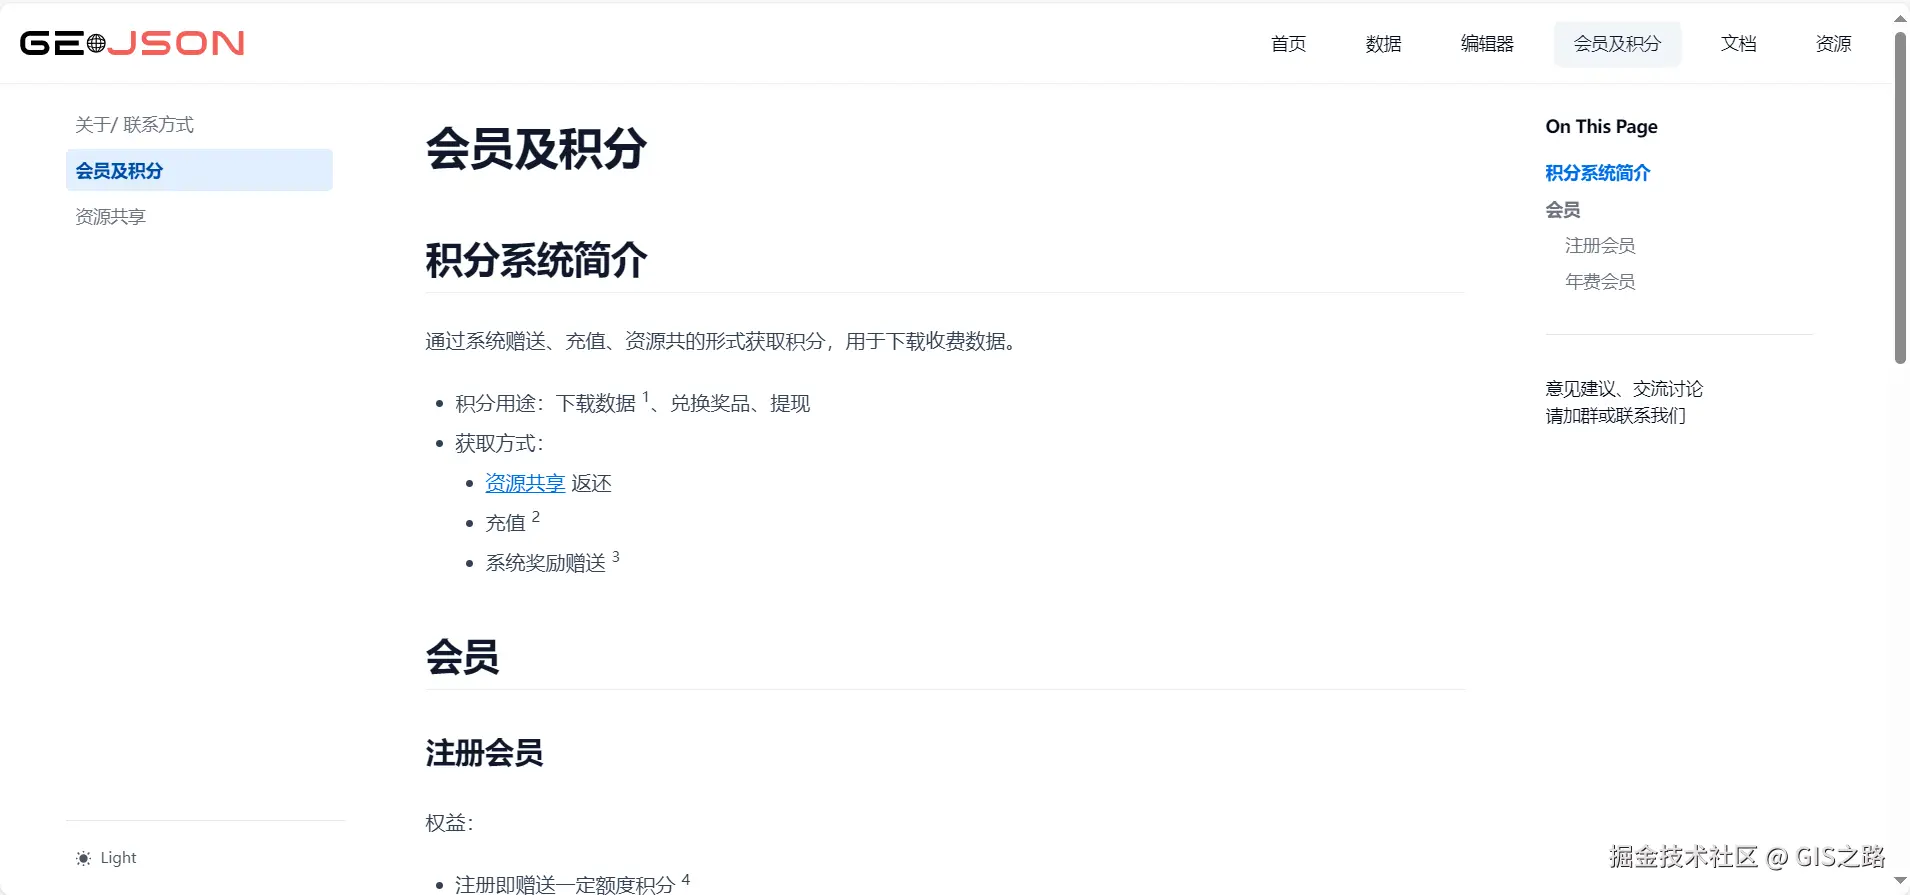Click footnote 3 after 系统奖励赠送
The image size is (1910, 895).
pyautogui.click(x=616, y=557)
